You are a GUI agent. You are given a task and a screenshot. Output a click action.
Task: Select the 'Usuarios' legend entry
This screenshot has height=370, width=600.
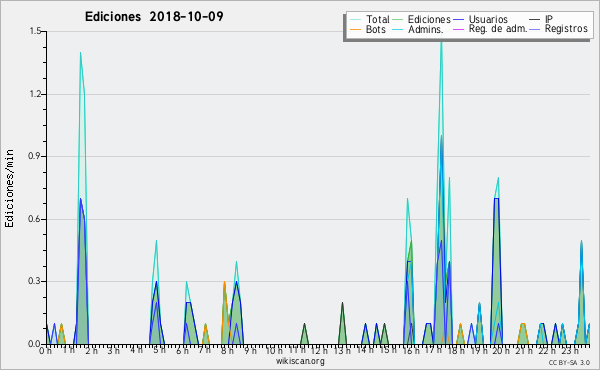[x=488, y=19]
